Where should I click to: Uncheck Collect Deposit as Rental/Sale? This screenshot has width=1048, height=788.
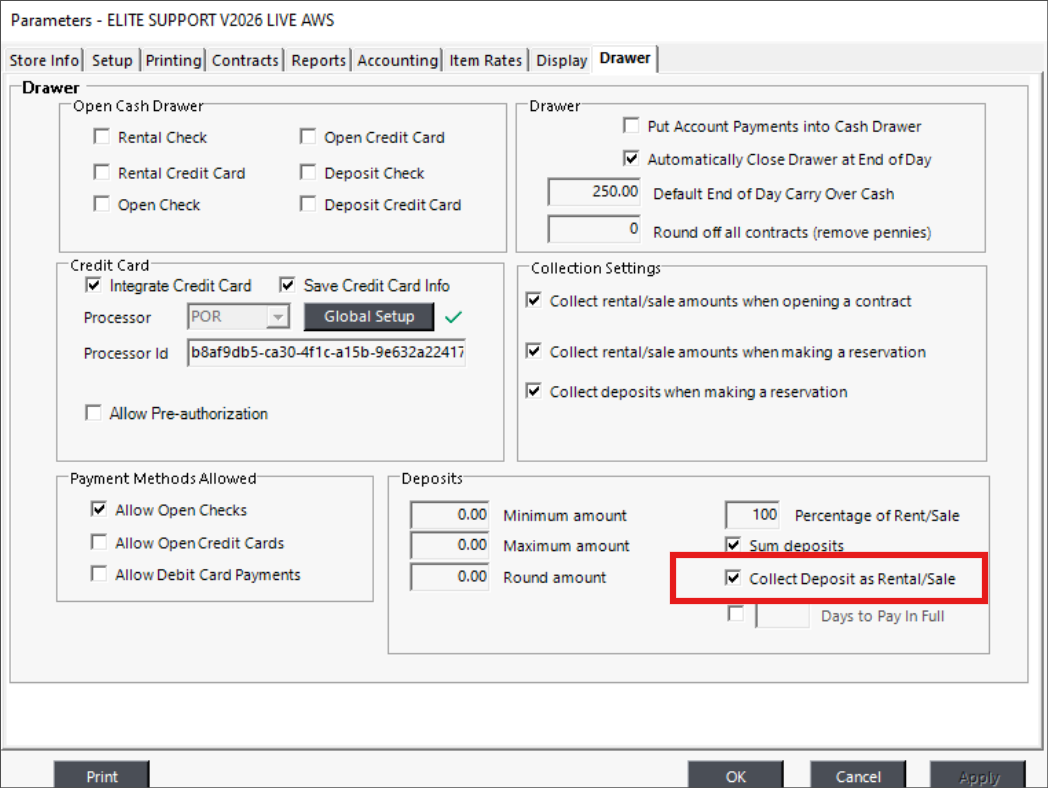click(x=733, y=578)
